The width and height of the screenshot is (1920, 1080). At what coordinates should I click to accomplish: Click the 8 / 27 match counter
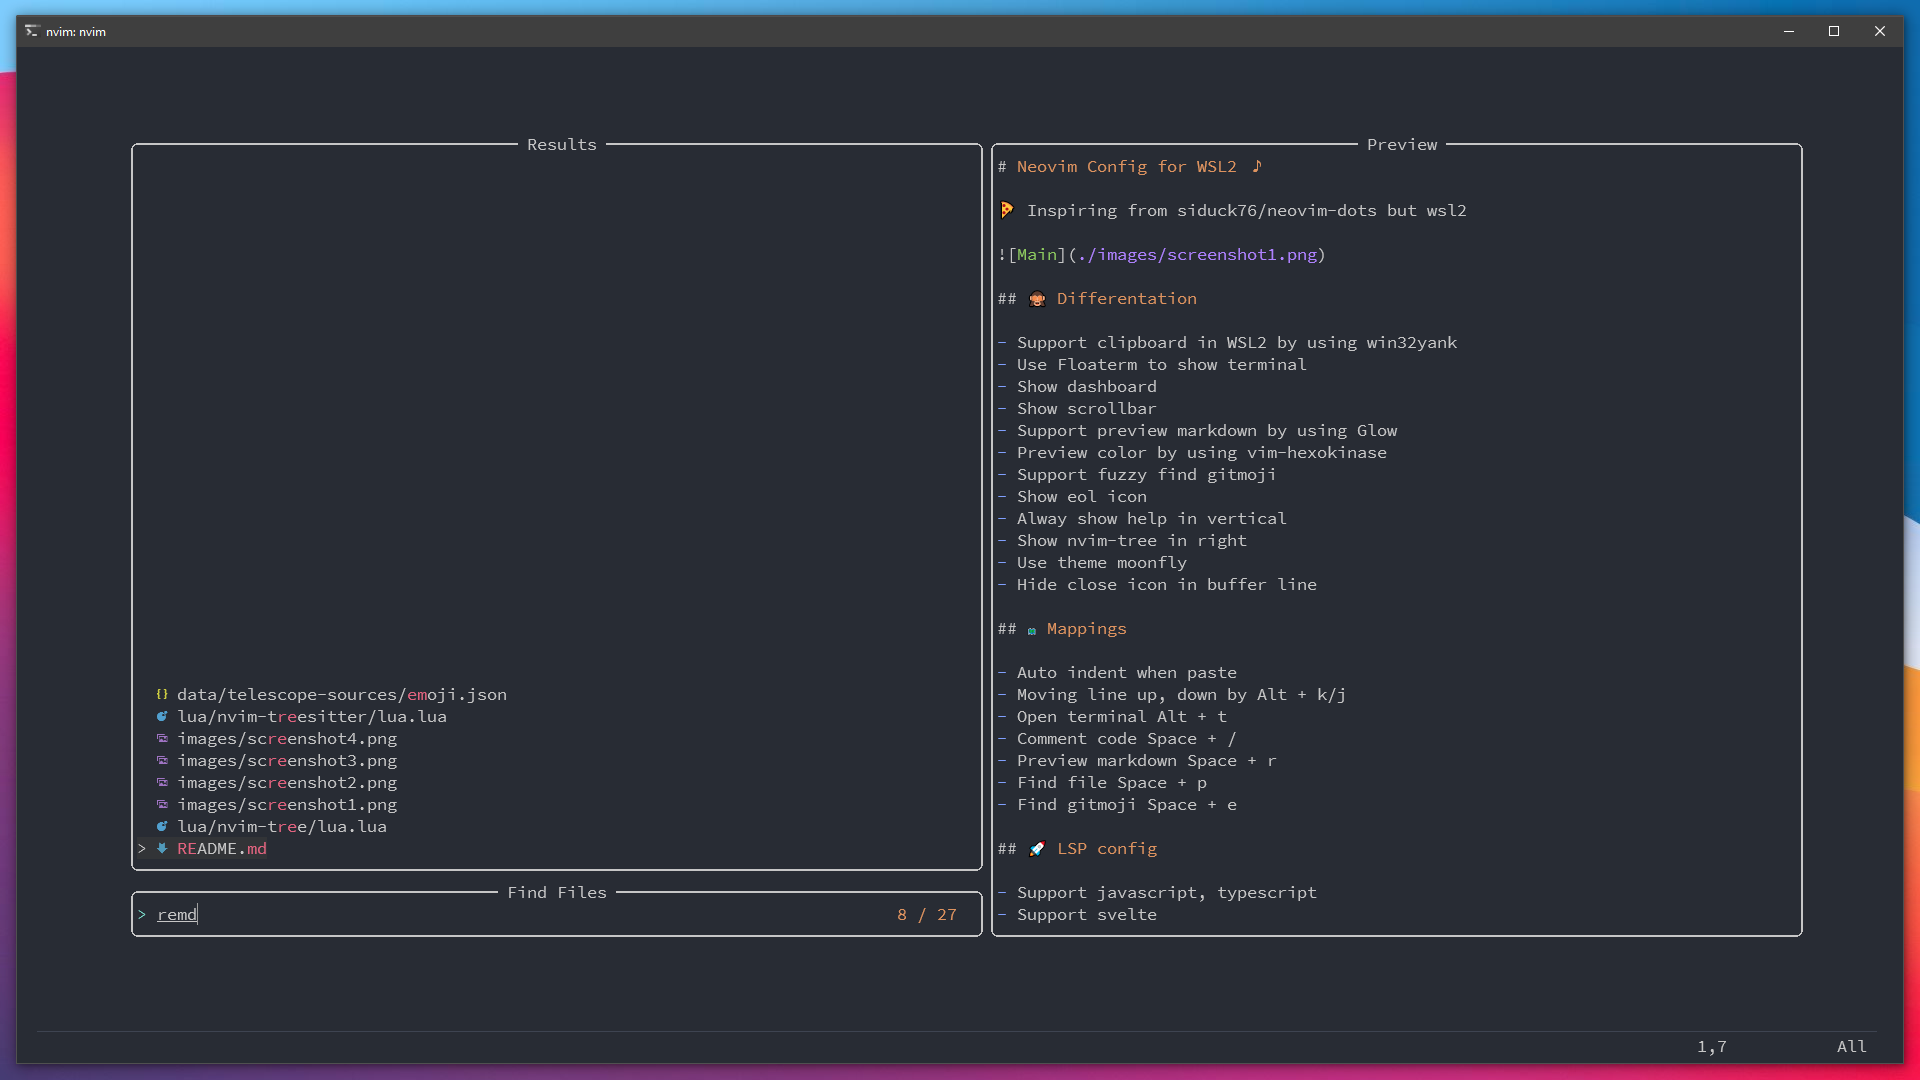[926, 914]
